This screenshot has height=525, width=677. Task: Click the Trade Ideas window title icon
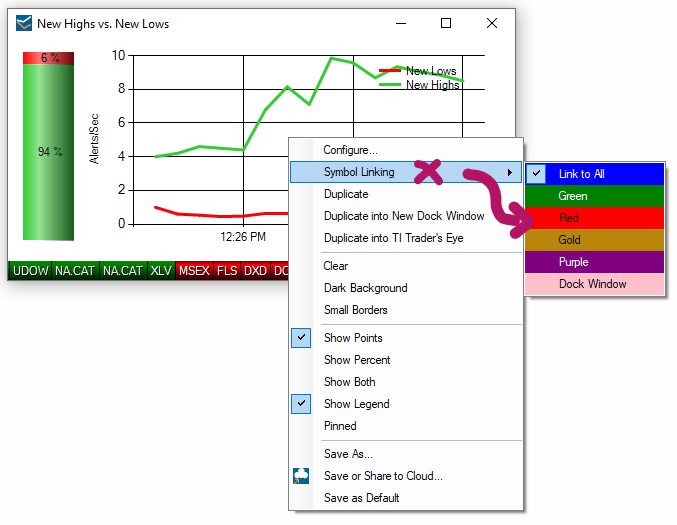tap(24, 23)
